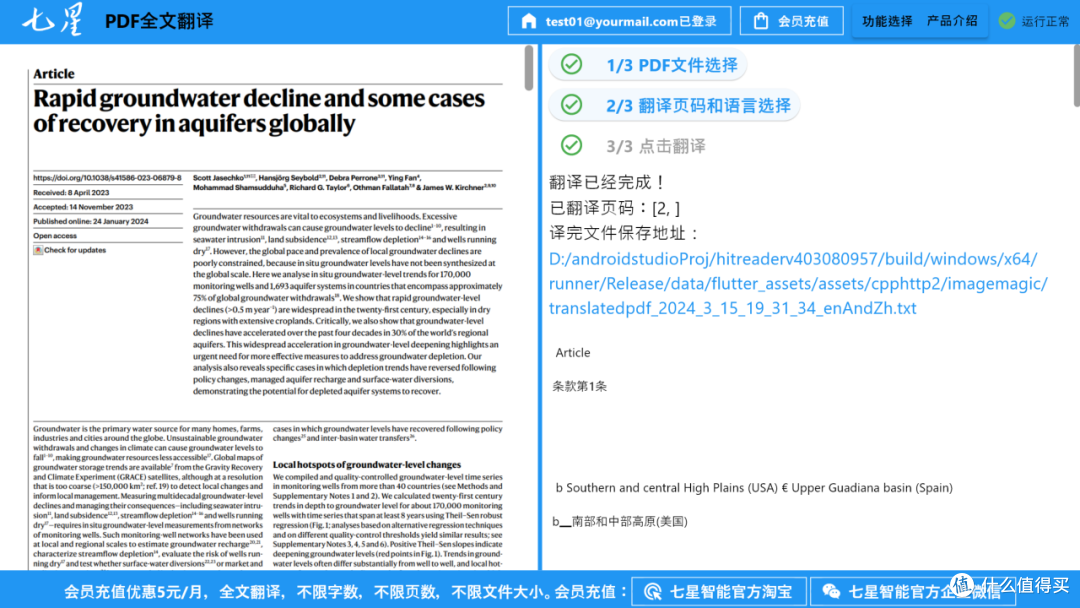Open 七星智能官方企业微信 button
The width and height of the screenshot is (1080, 608).
(x=913, y=591)
